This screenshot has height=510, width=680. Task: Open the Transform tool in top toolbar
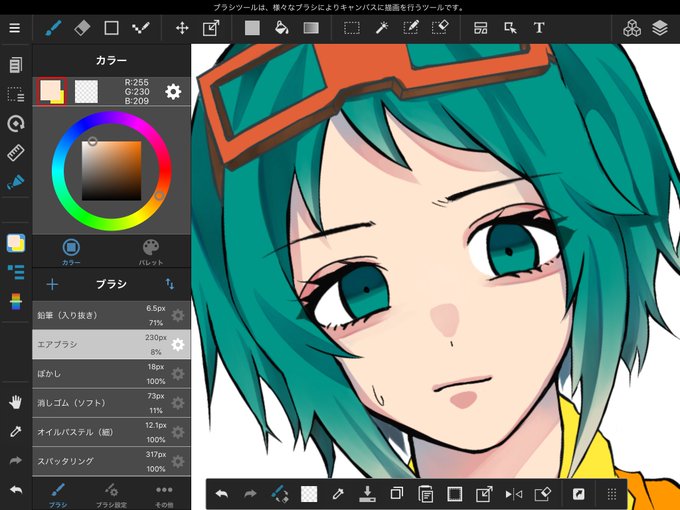211,28
